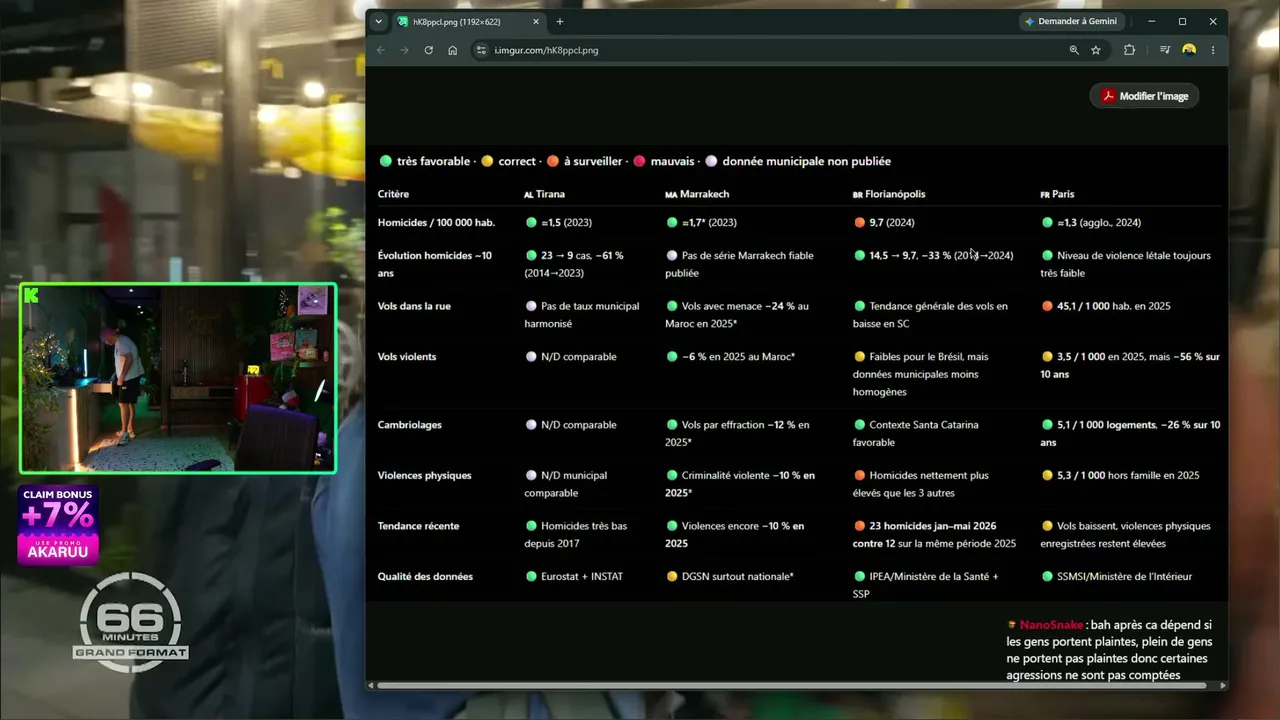Open the zoom magnifier in address bar
Image resolution: width=1280 pixels, height=720 pixels.
pos(1074,50)
